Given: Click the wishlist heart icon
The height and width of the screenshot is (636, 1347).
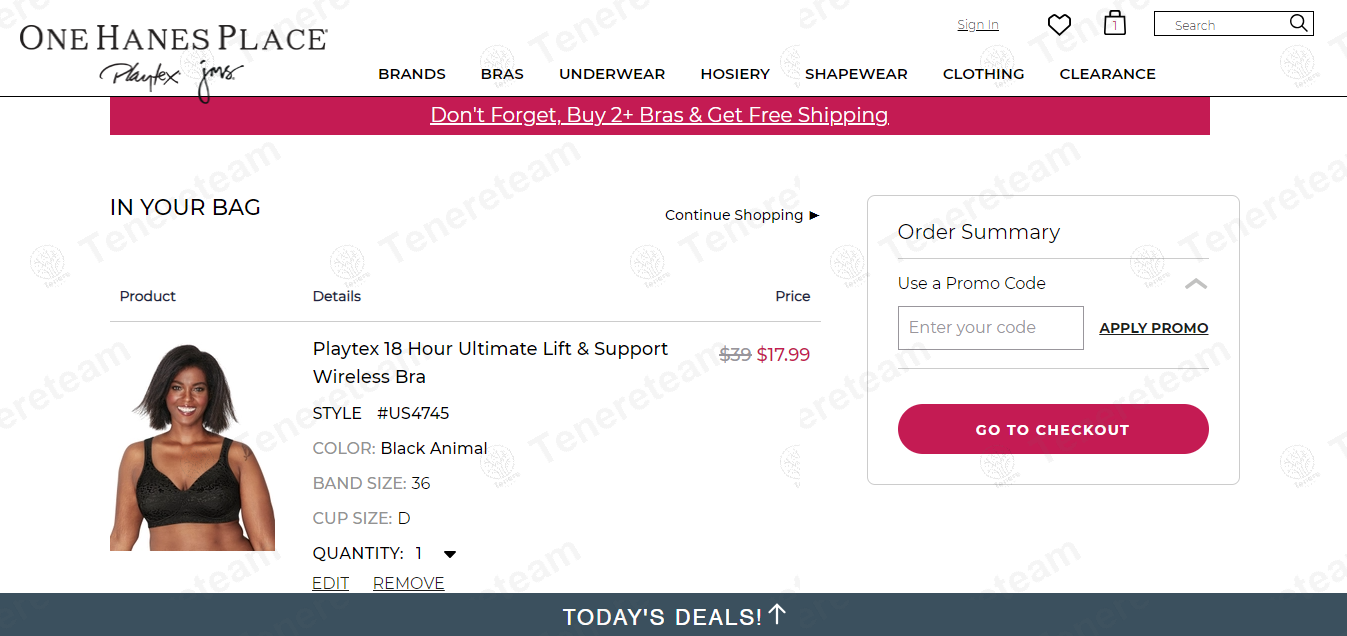Looking at the screenshot, I should pyautogui.click(x=1059, y=25).
